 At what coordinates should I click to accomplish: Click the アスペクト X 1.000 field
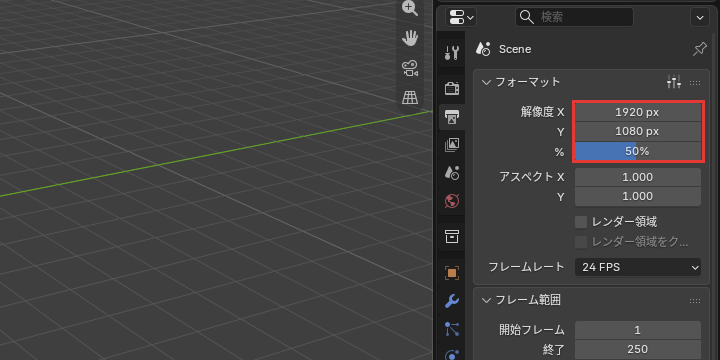[x=638, y=177]
